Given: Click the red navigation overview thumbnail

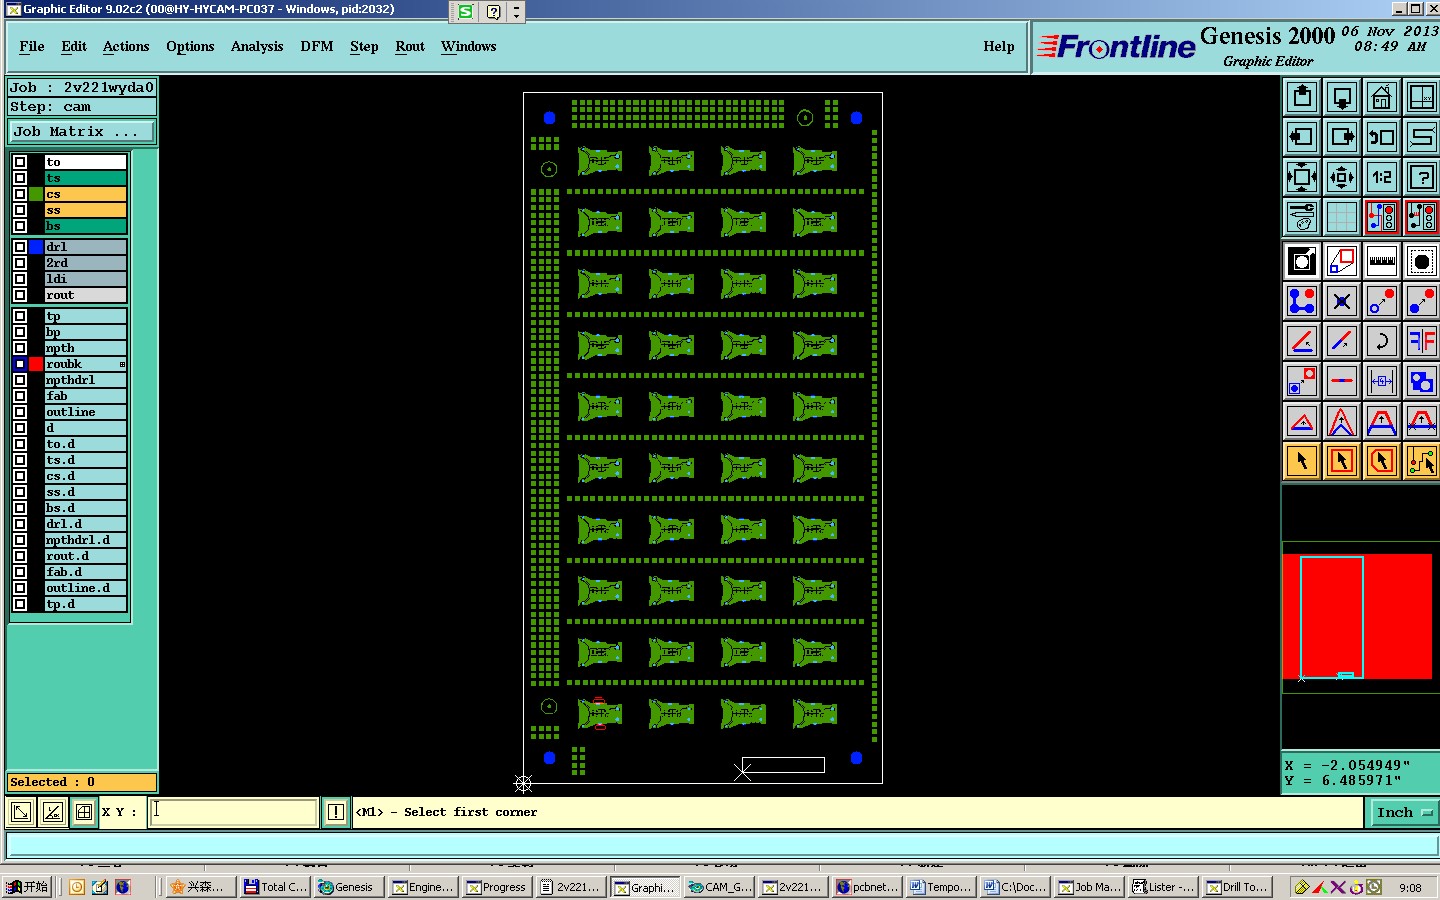Looking at the screenshot, I should (x=1357, y=617).
